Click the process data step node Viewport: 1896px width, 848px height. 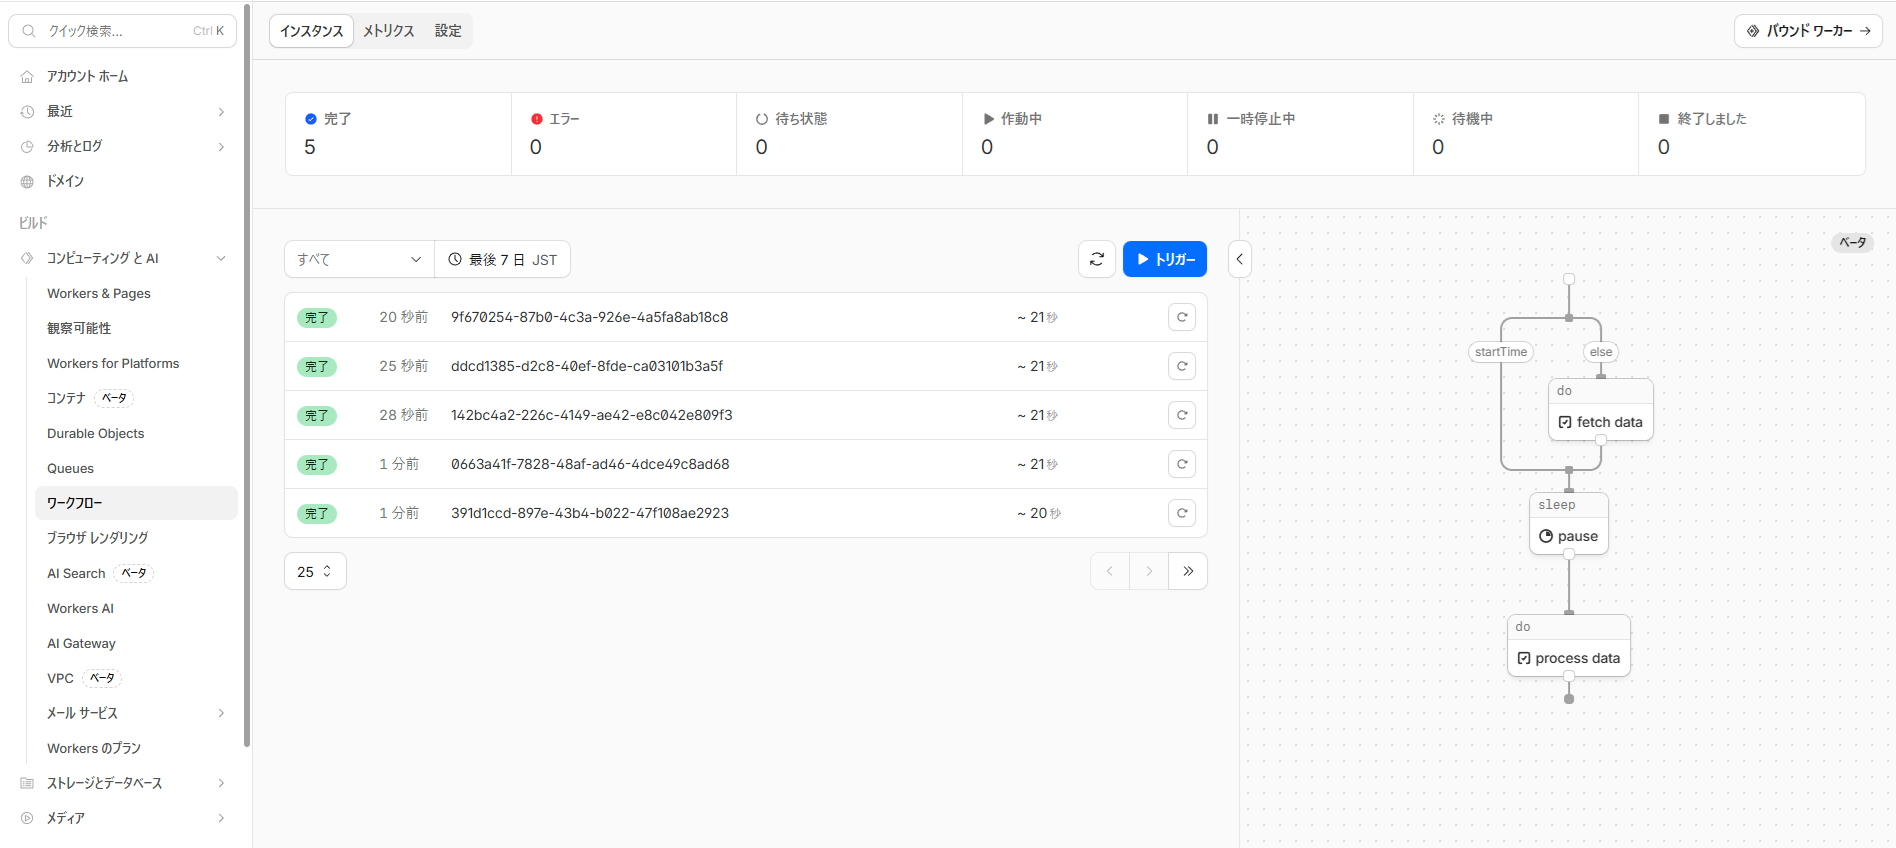coord(1568,658)
